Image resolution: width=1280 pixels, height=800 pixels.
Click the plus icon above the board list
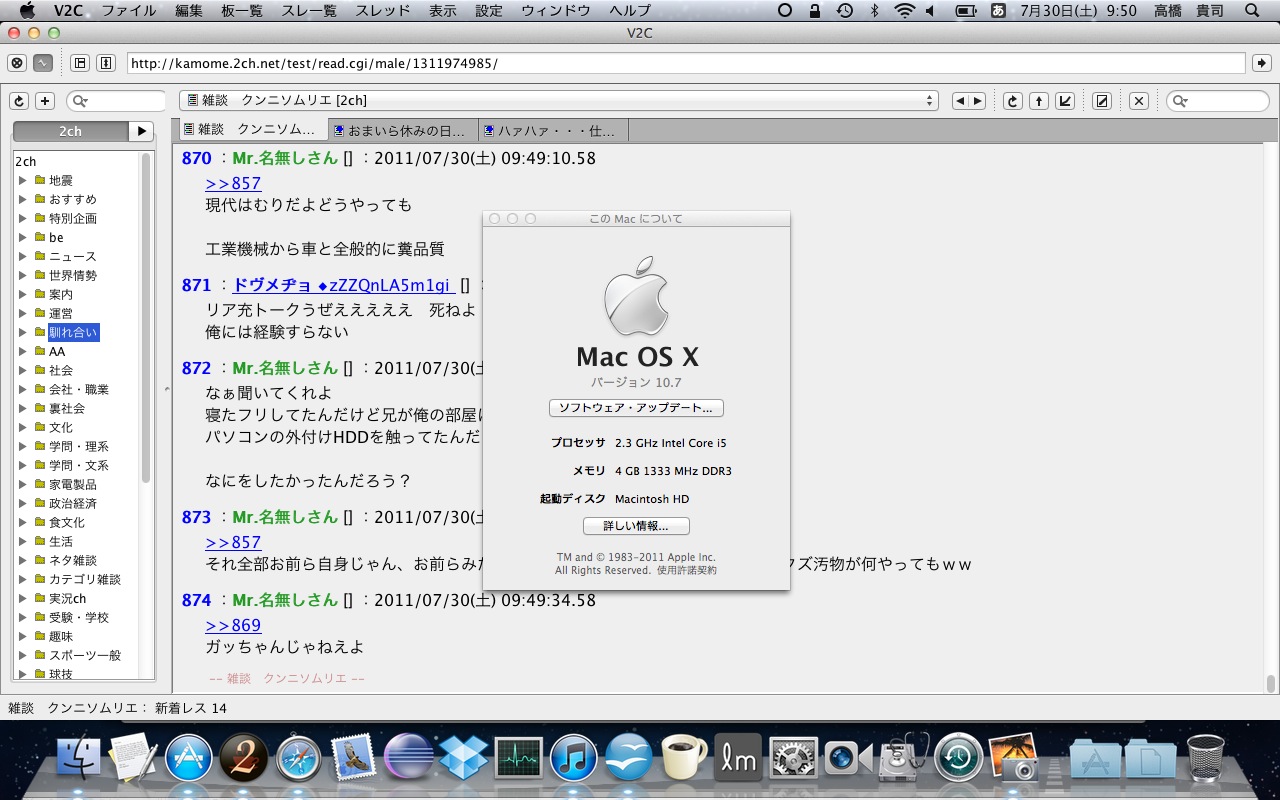(45, 101)
